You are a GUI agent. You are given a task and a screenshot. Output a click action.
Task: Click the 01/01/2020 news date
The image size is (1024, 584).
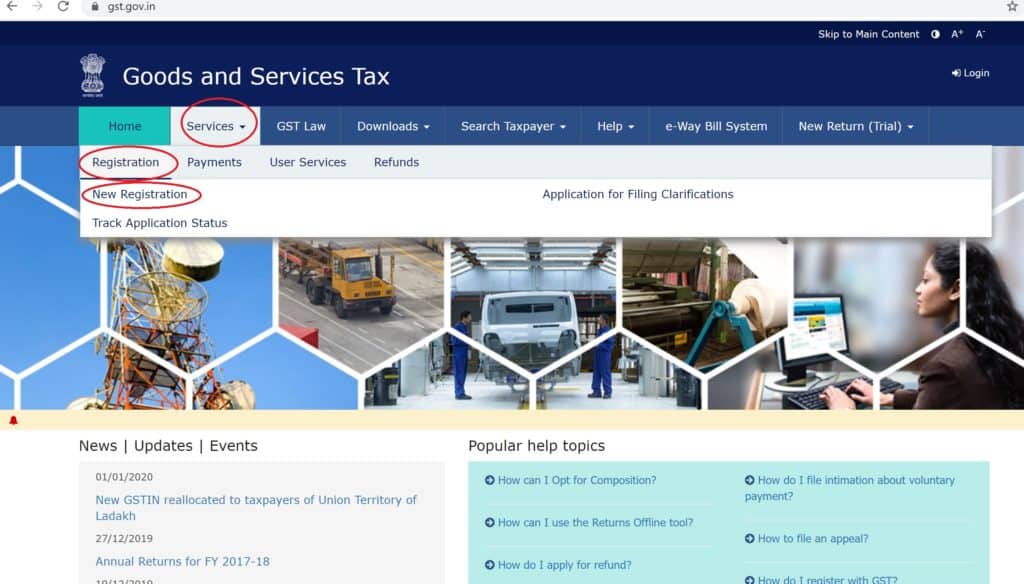coord(124,477)
